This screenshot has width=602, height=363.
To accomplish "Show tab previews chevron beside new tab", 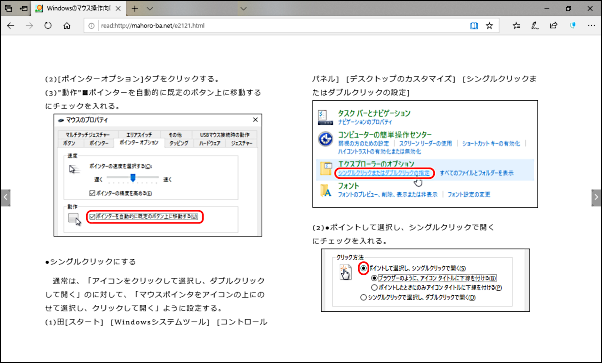I will click(150, 8).
